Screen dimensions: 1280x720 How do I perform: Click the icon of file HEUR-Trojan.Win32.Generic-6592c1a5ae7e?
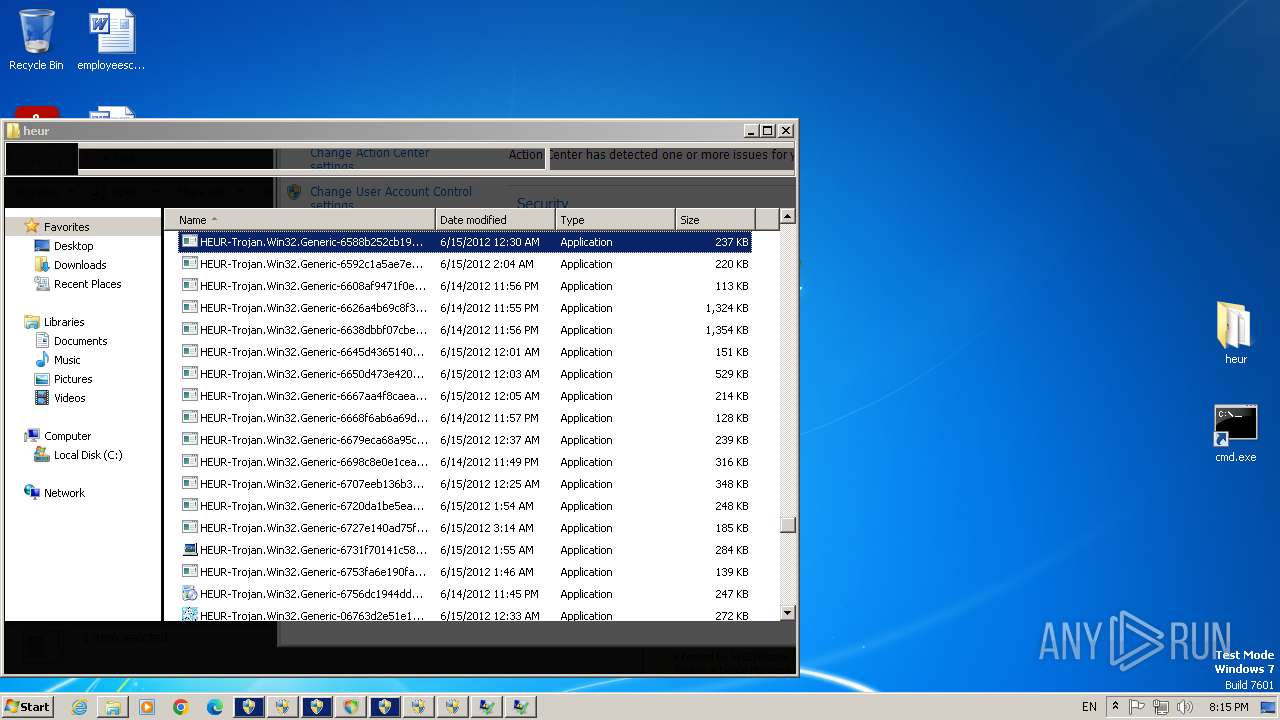click(190, 264)
